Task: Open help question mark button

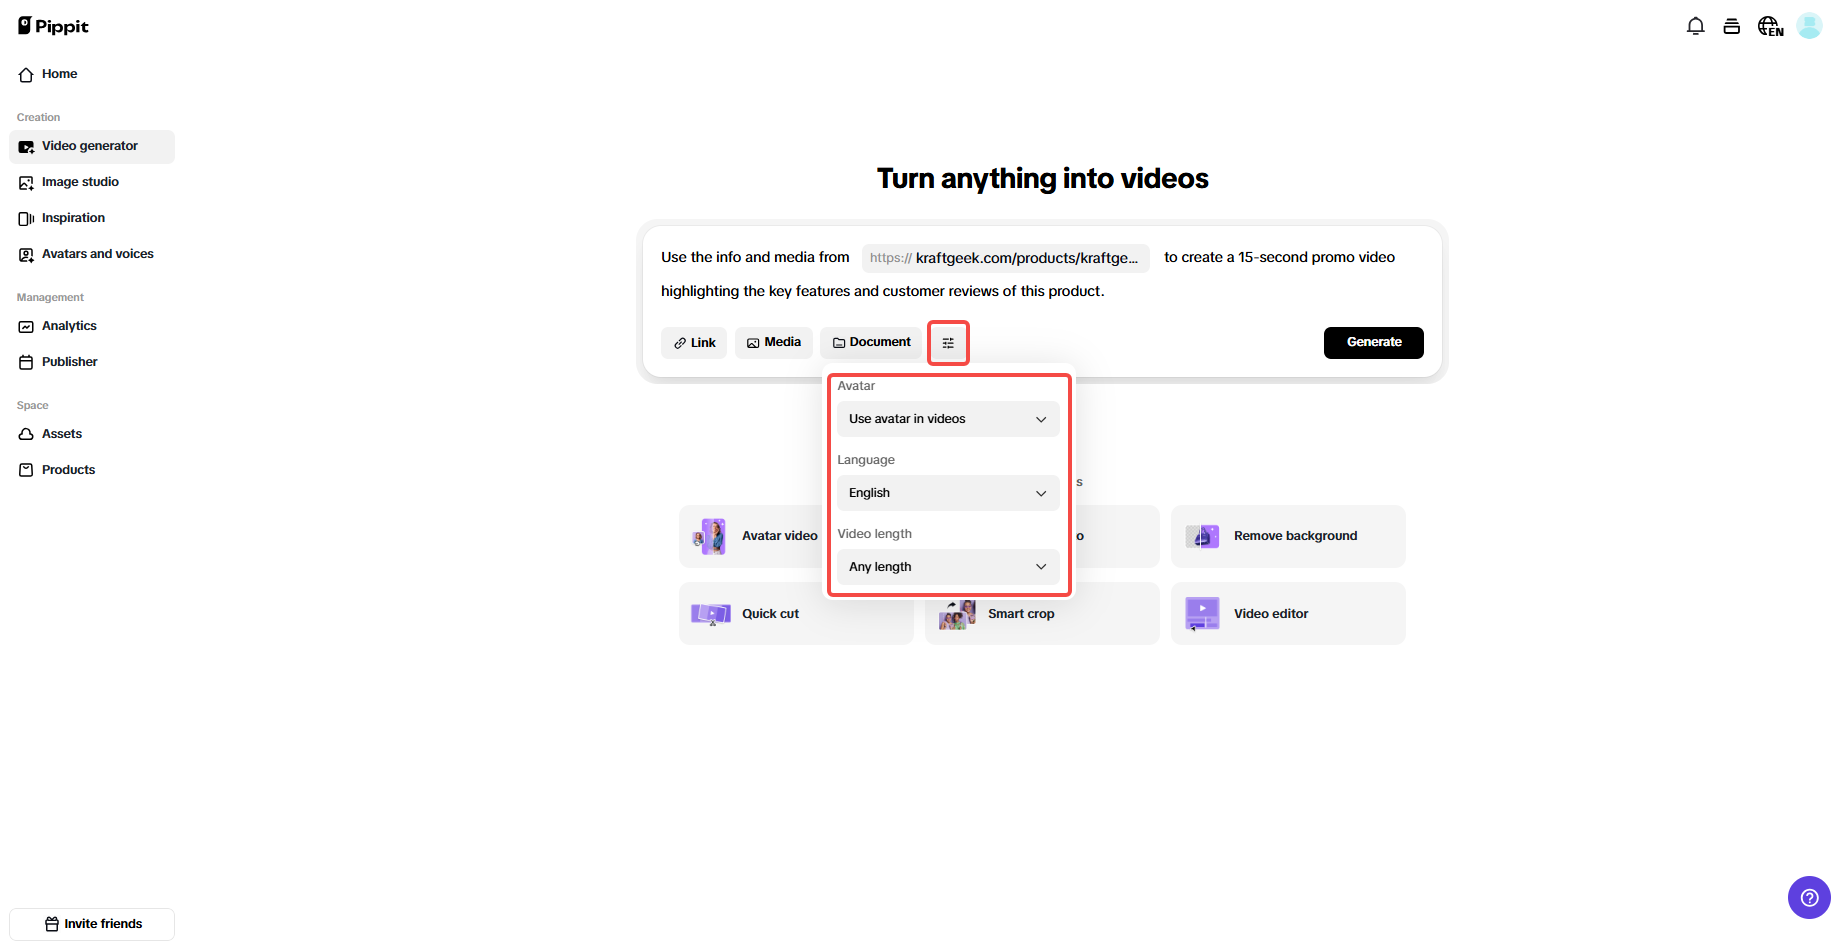Action: point(1809,897)
